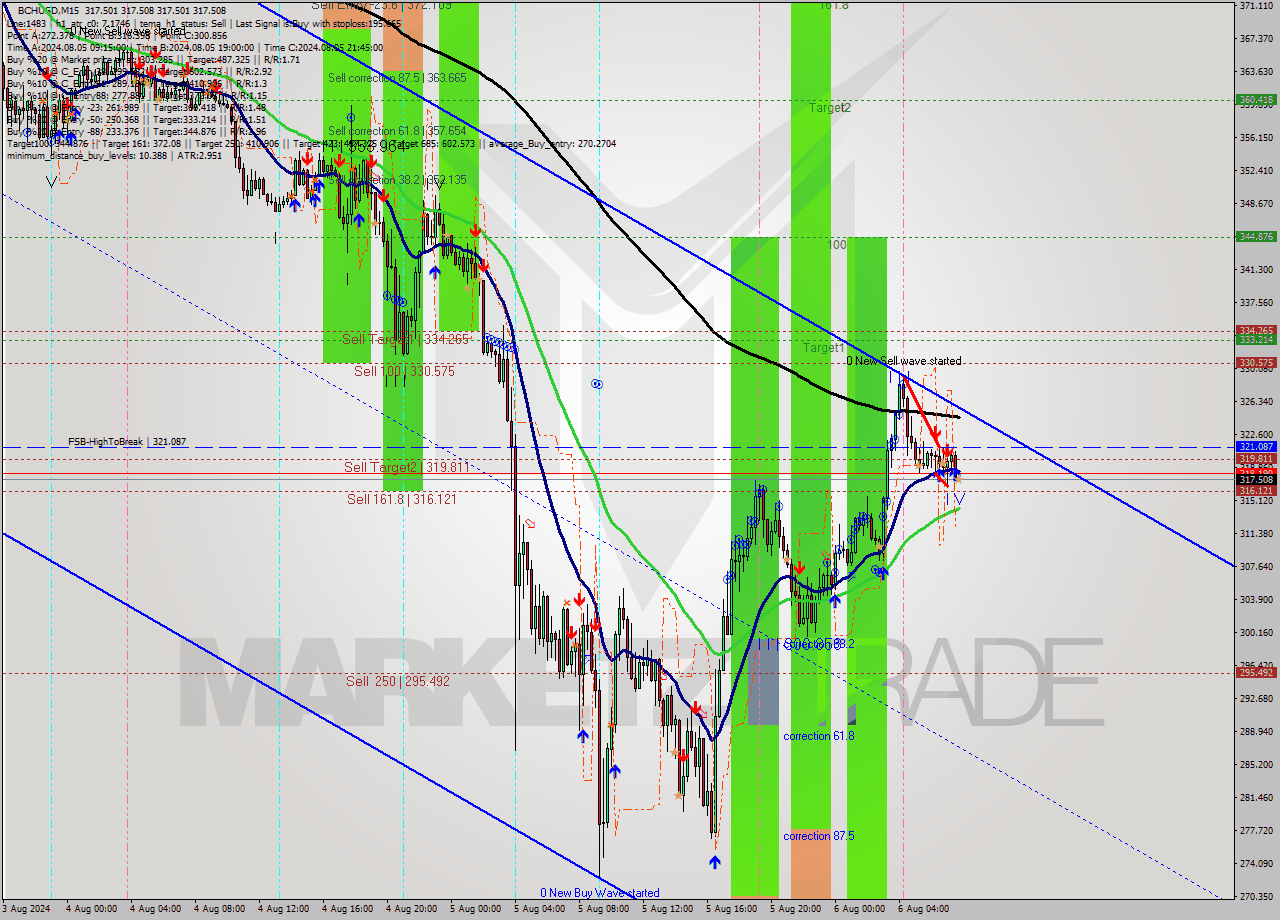
Task: Click the blue 321.087 price tag
Action: click(x=1256, y=447)
